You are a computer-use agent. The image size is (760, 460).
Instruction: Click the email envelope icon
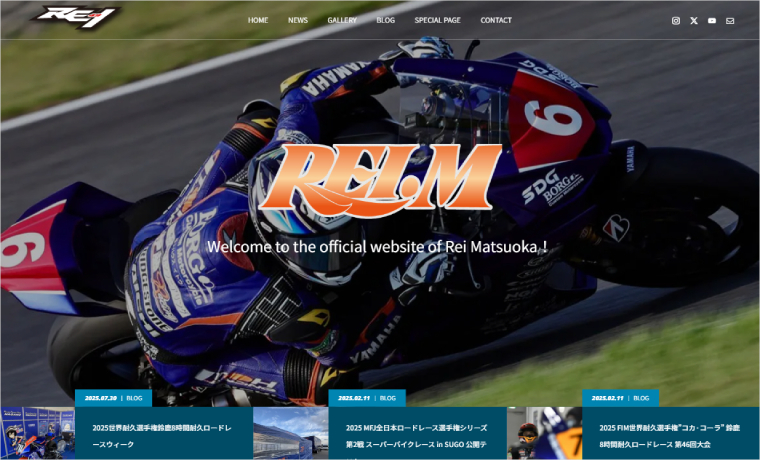click(x=730, y=21)
